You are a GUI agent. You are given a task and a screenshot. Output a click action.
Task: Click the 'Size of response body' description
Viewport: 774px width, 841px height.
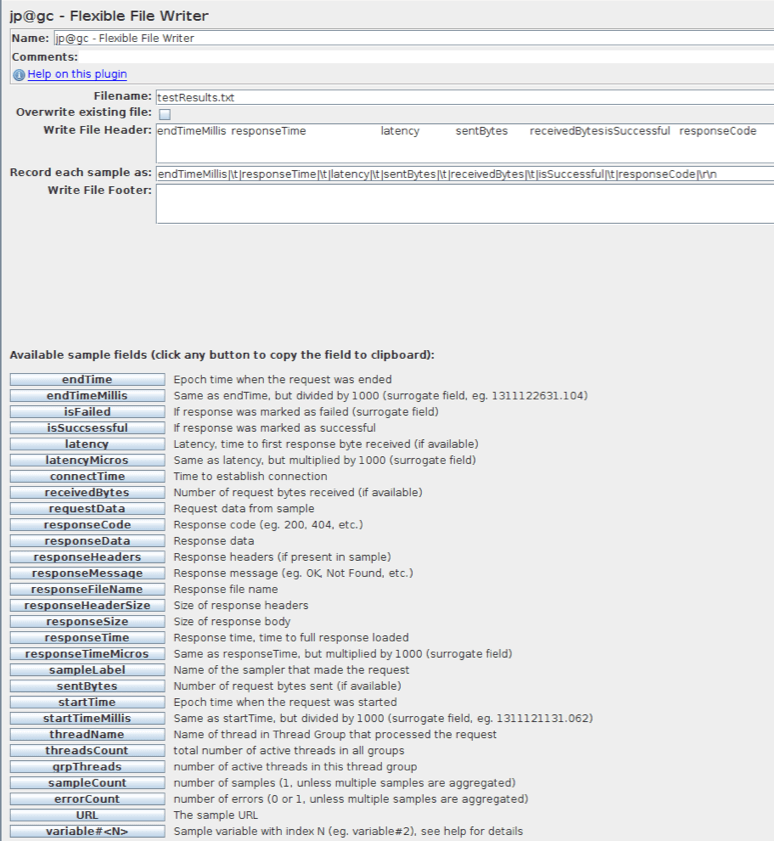[232, 622]
